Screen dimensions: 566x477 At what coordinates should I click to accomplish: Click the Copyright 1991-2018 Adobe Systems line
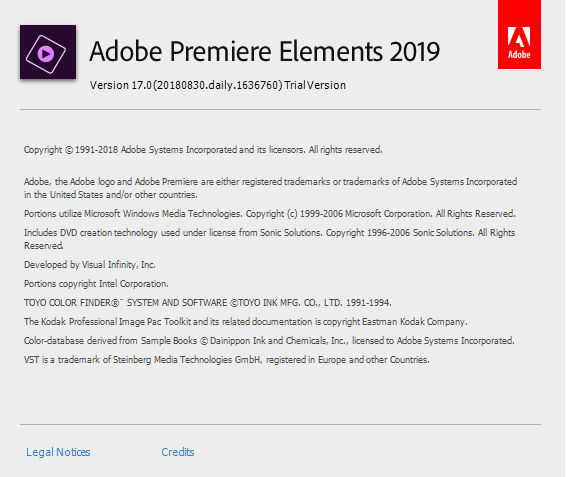point(203,150)
